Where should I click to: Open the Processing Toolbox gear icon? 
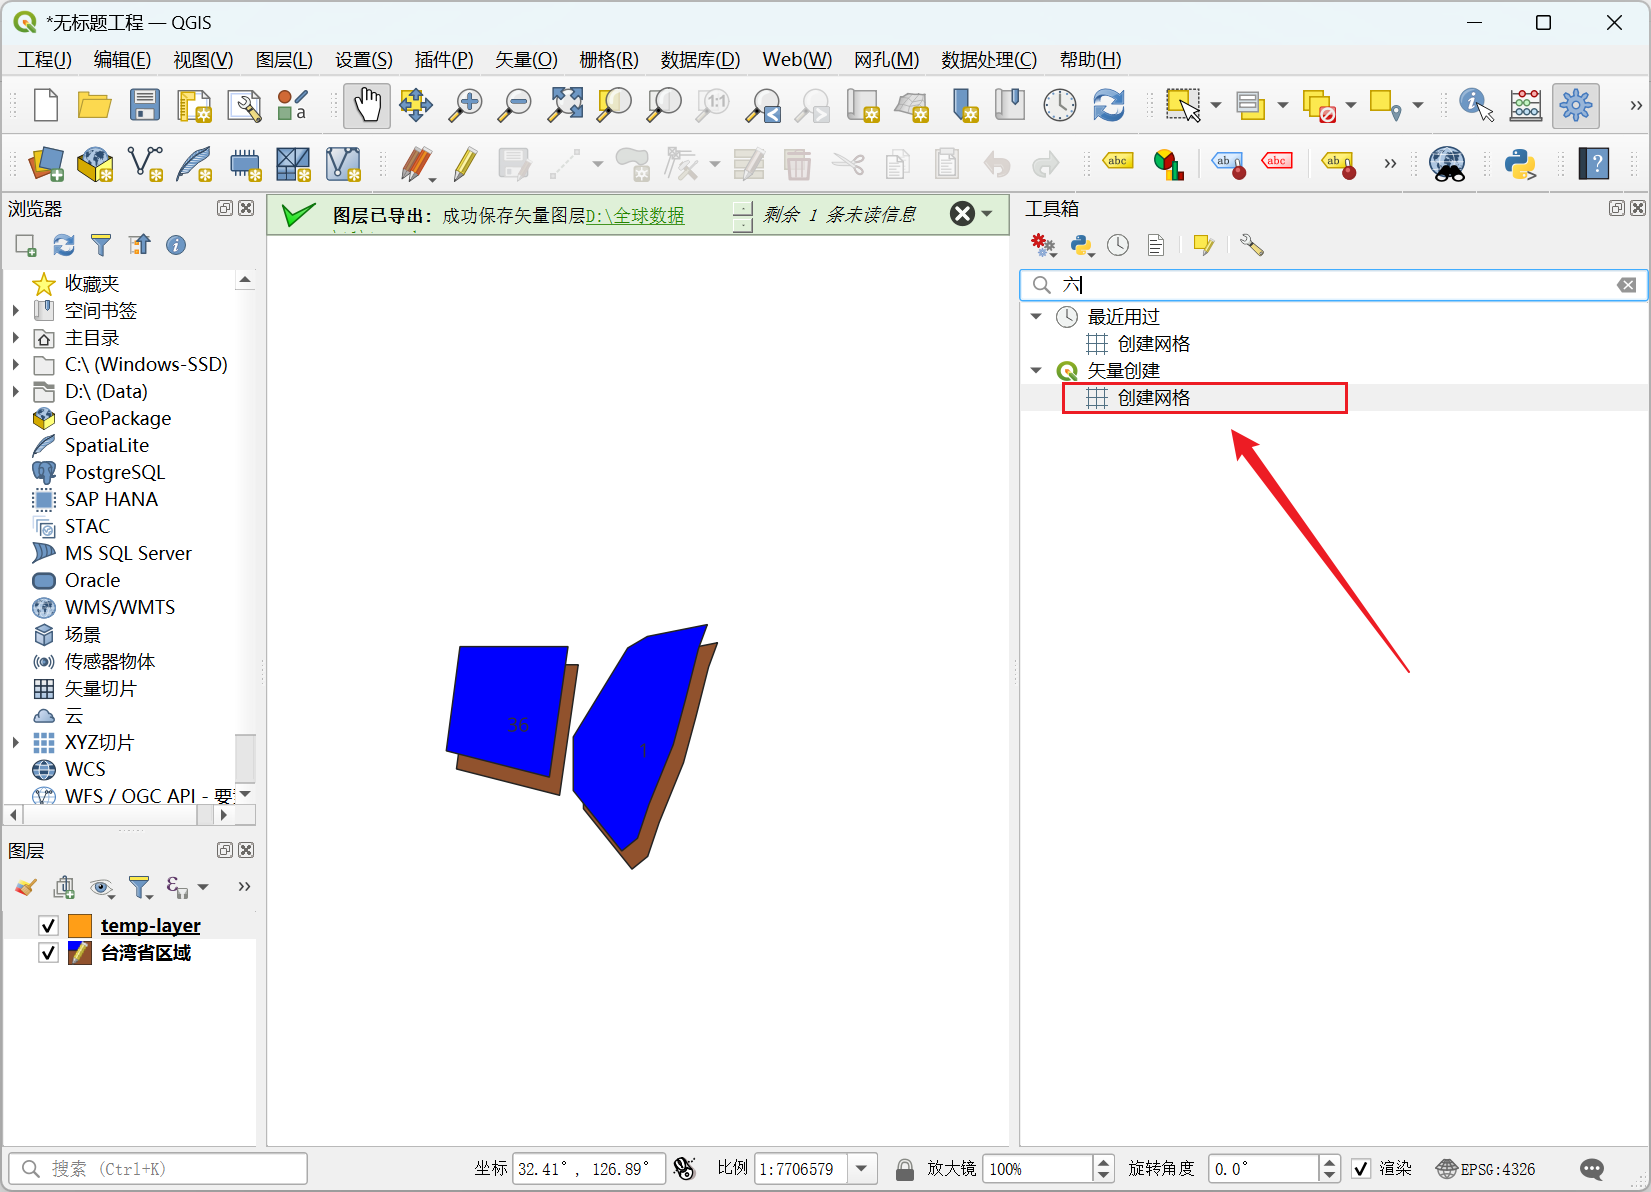point(1575,105)
